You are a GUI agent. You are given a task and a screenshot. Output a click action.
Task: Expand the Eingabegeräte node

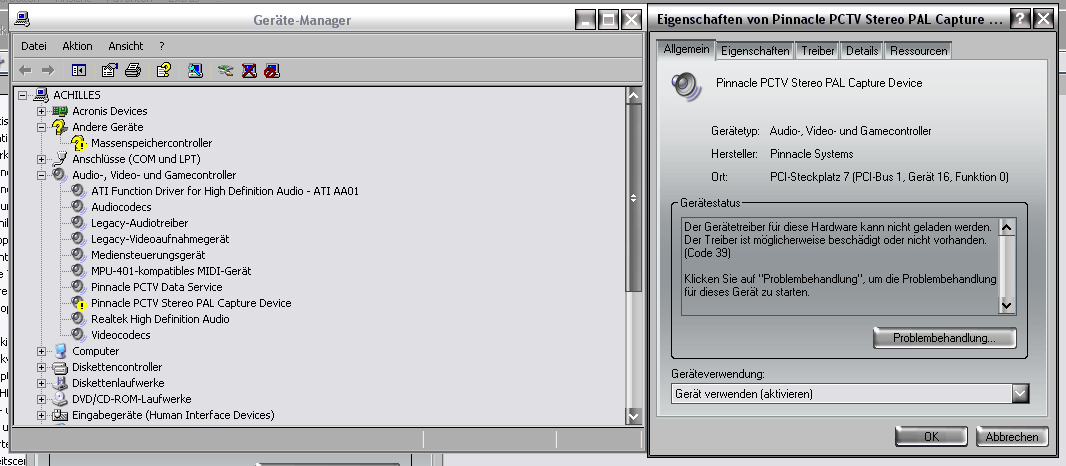(x=41, y=415)
